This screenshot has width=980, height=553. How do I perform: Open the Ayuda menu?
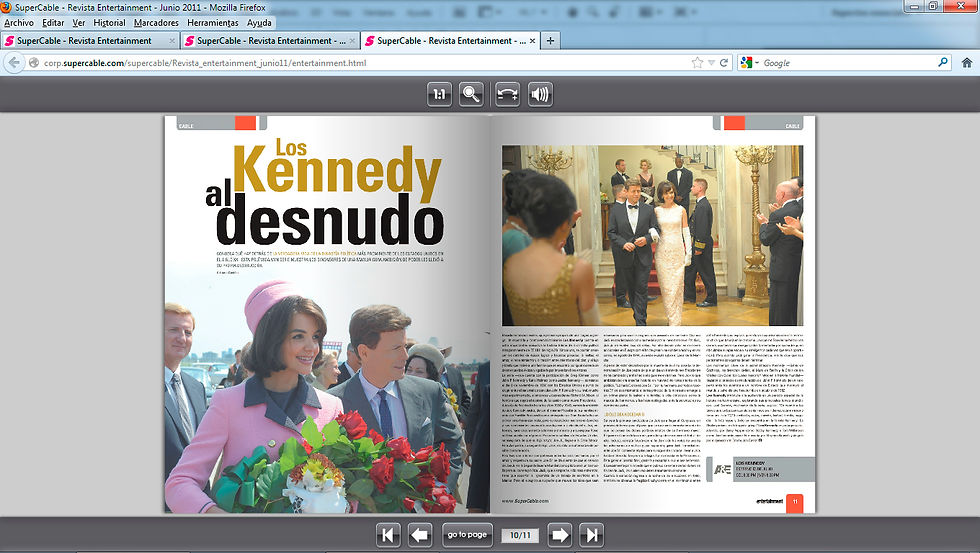tap(259, 22)
